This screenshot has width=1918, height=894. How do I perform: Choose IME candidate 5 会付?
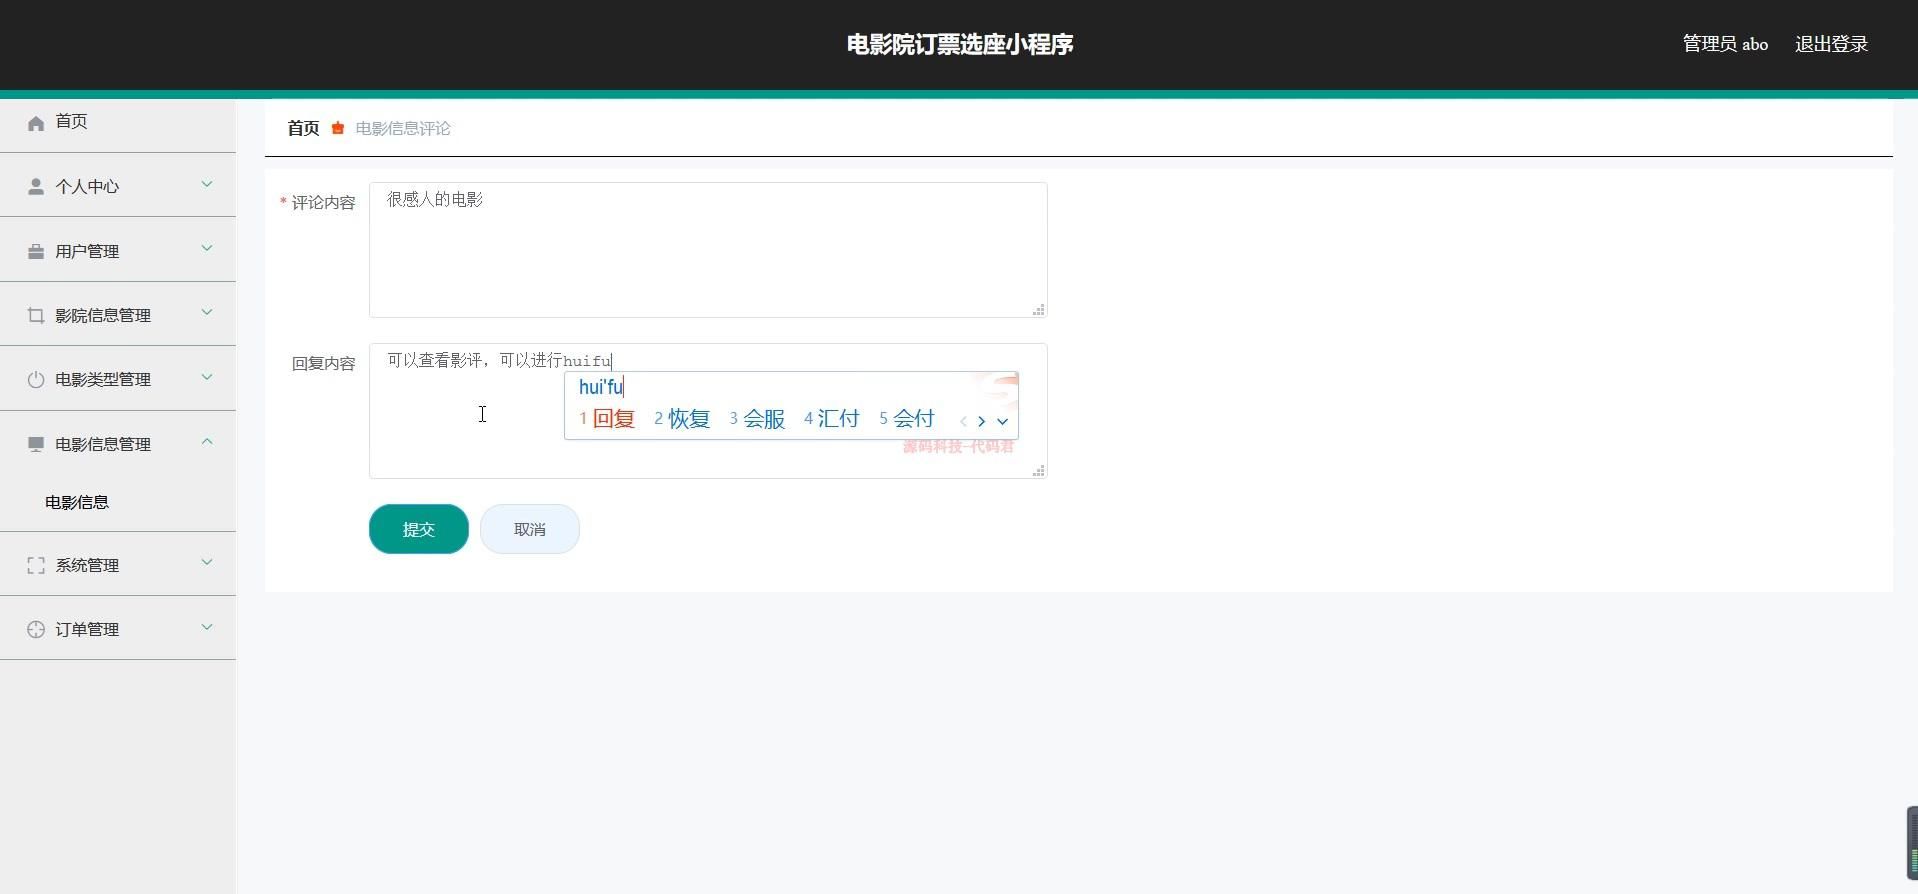tap(907, 419)
